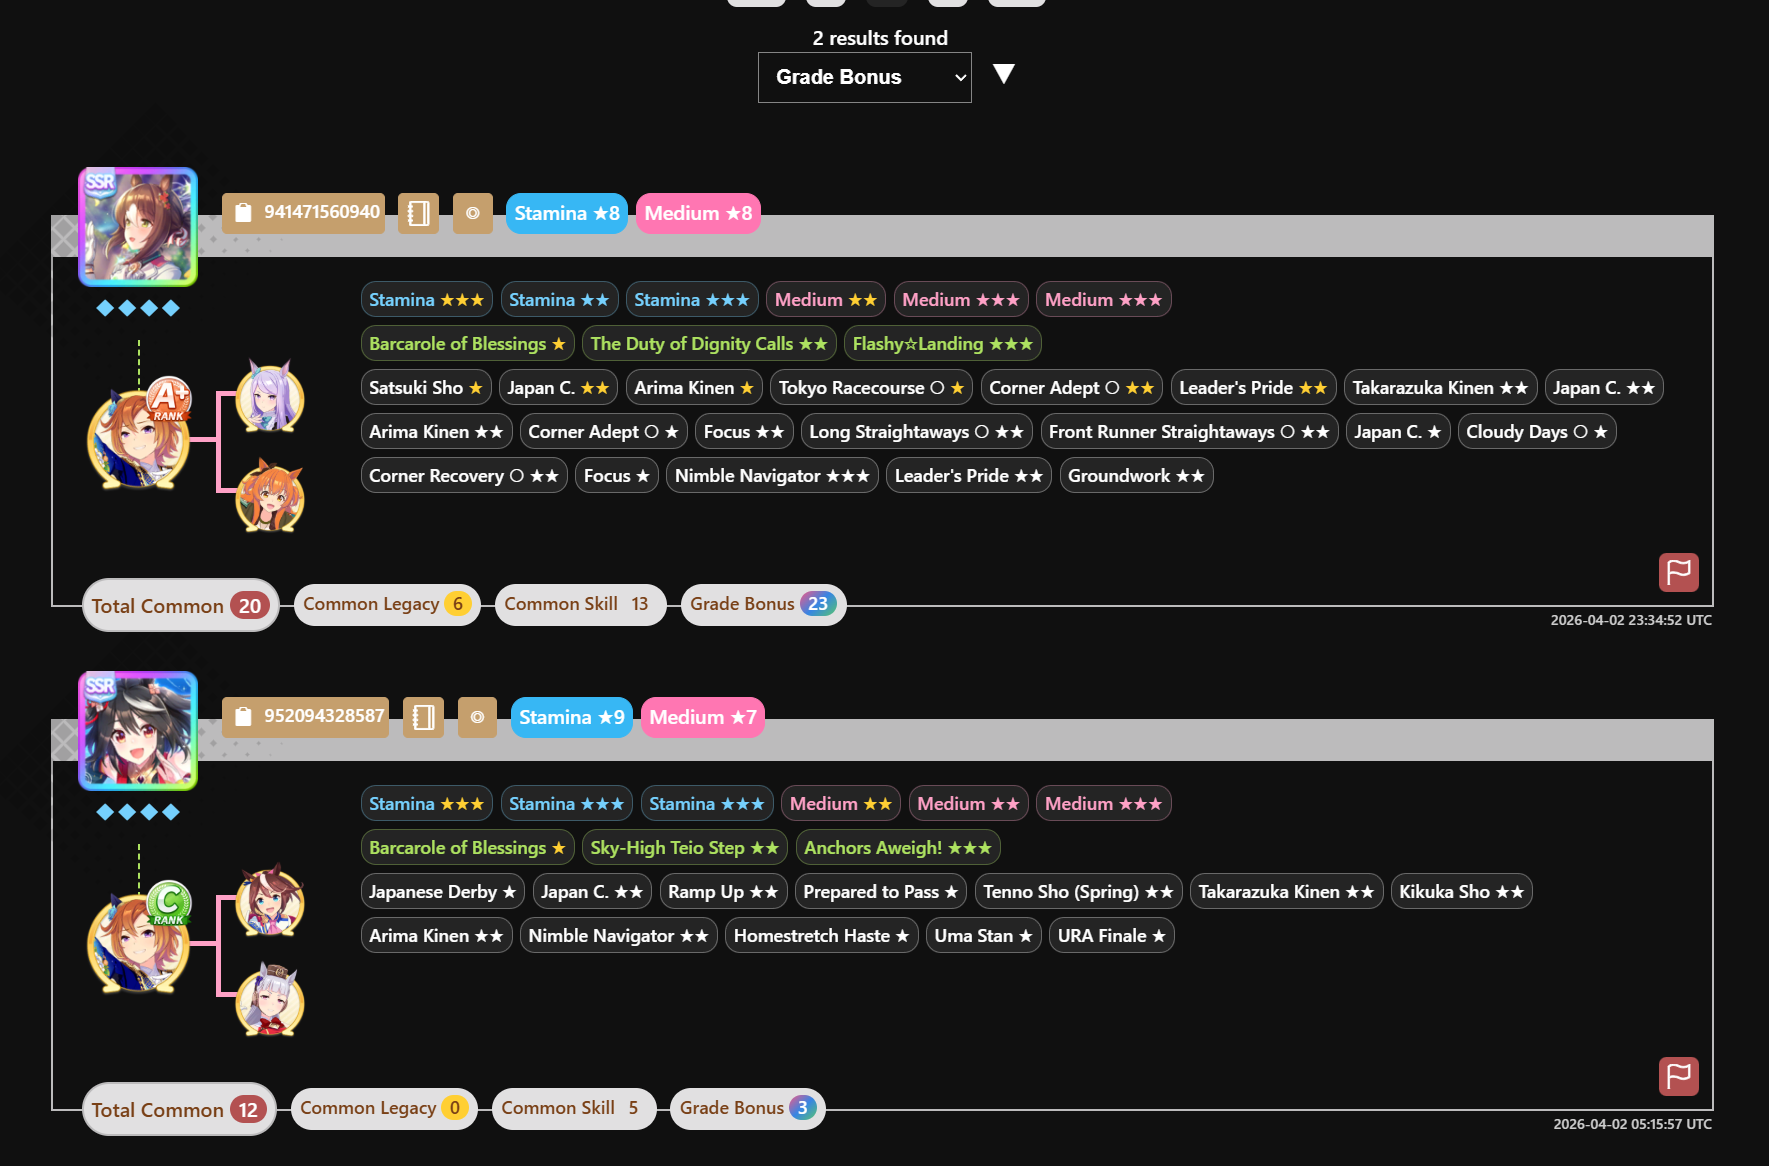1769x1166 pixels.
Task: Click the circle icon beside ID 941471560940
Action: pyautogui.click(x=473, y=213)
